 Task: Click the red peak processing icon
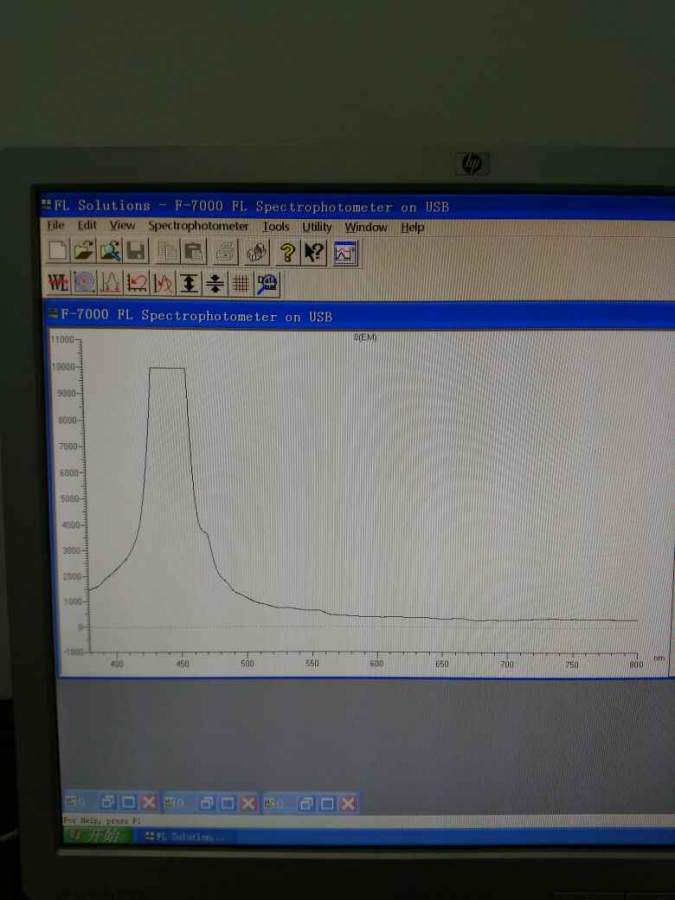(x=163, y=284)
